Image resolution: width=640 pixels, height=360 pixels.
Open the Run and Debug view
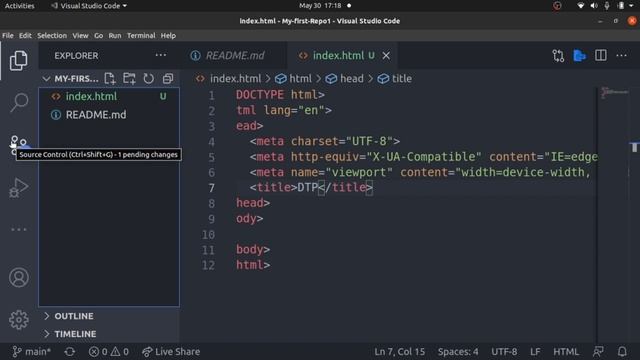(x=19, y=188)
